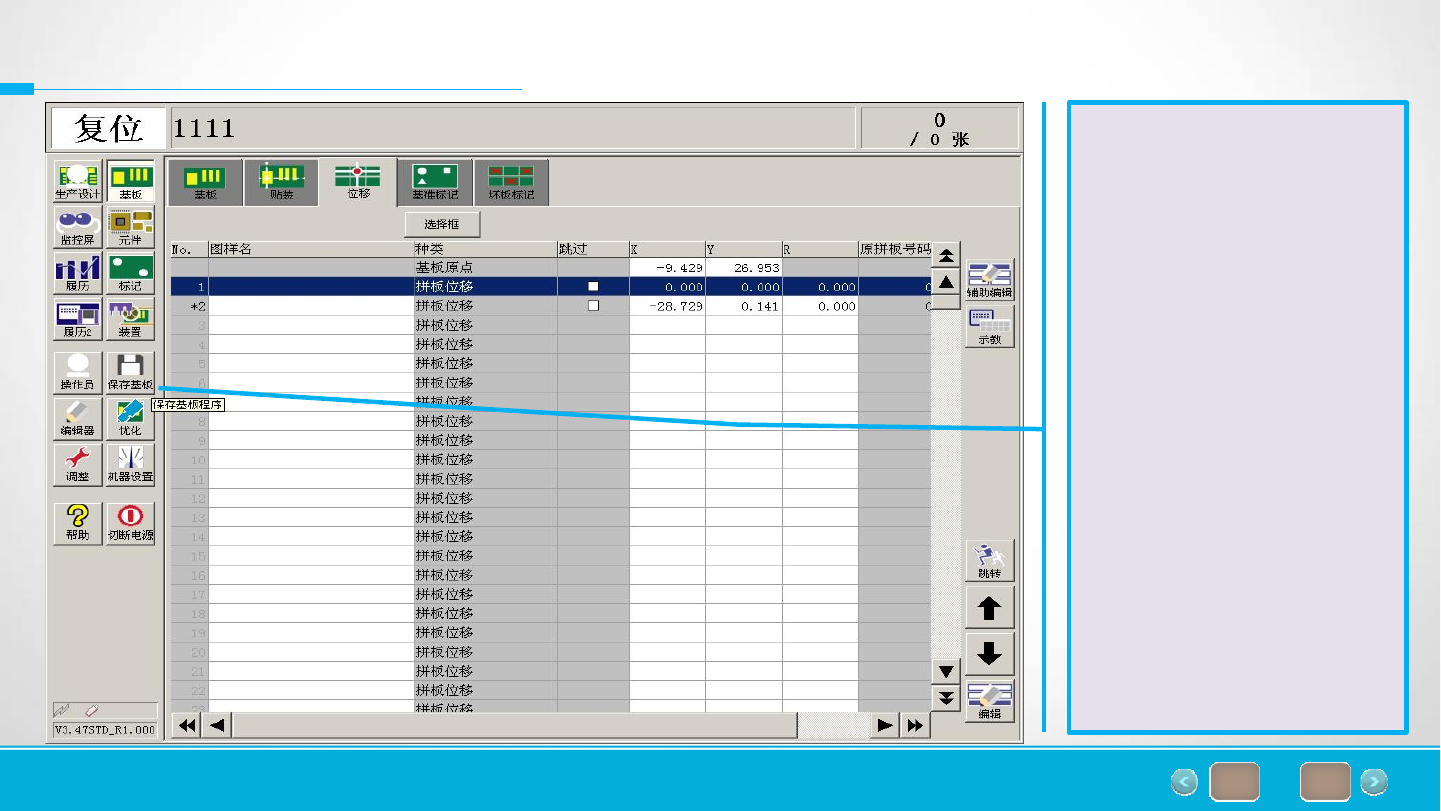Viewport: 1441px width, 811px height.
Task: Open the 帮助 help icon
Action: point(77,522)
